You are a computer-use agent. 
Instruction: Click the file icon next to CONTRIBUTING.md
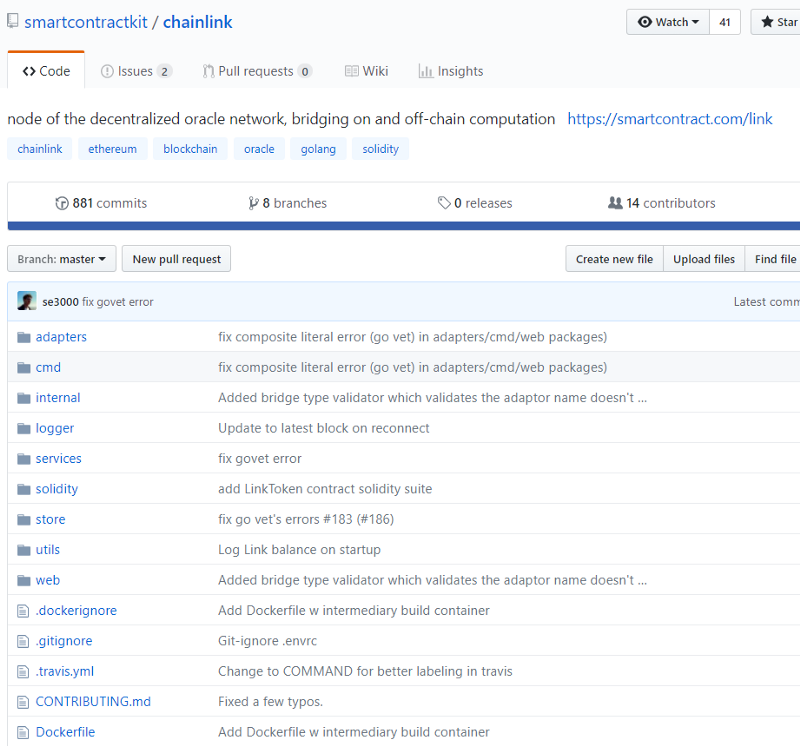click(x=23, y=702)
